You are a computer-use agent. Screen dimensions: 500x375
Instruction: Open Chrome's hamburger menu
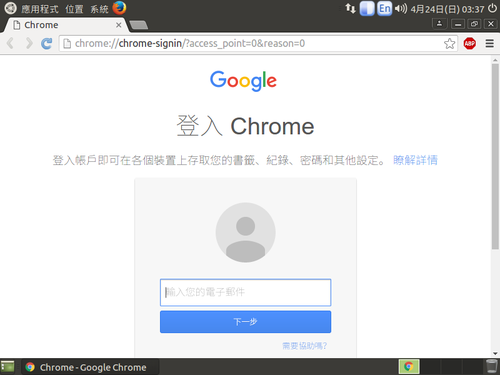[490, 43]
